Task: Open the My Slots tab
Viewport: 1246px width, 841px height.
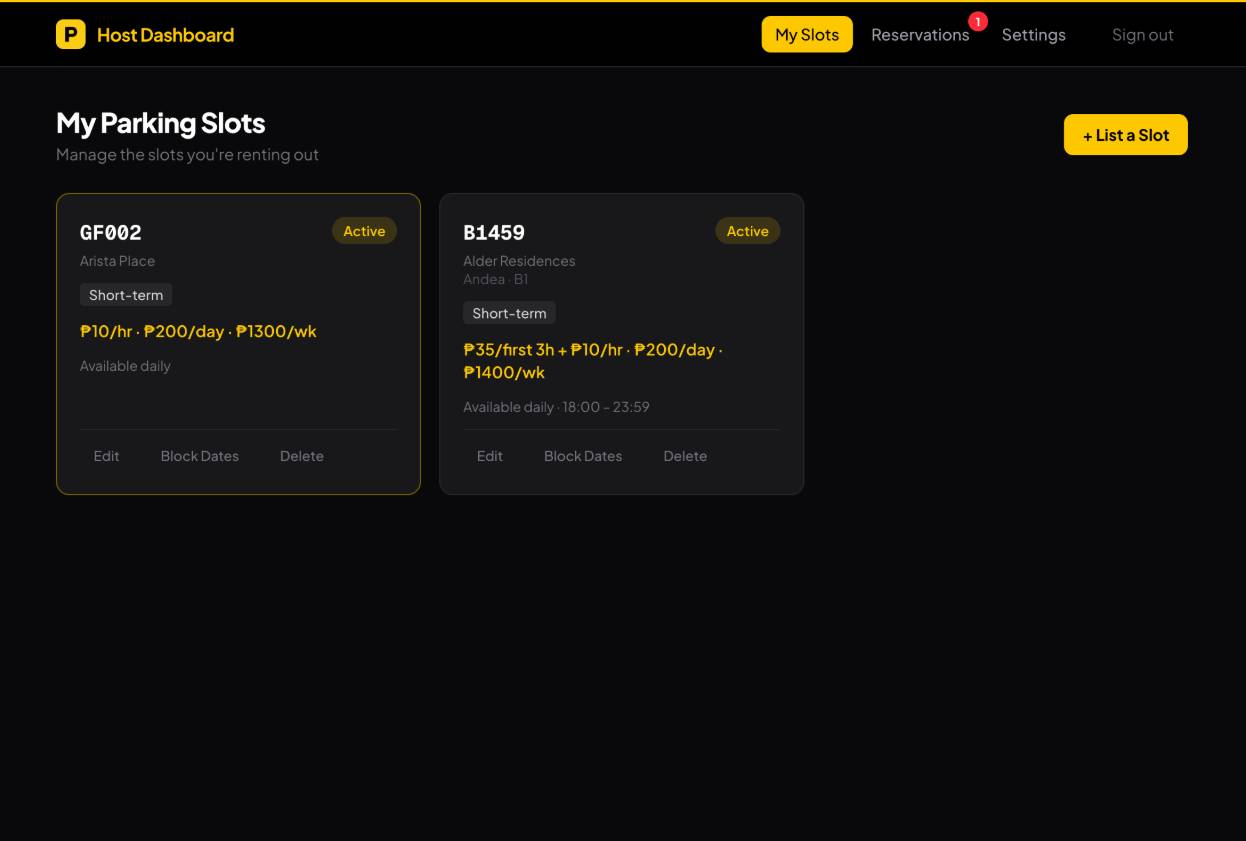Action: coord(807,35)
